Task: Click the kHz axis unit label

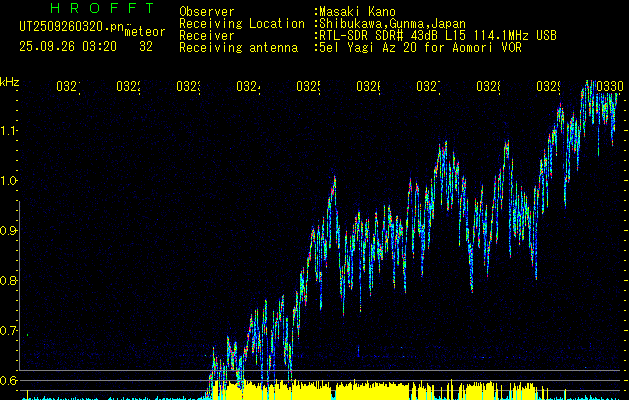Action: [x=10, y=81]
